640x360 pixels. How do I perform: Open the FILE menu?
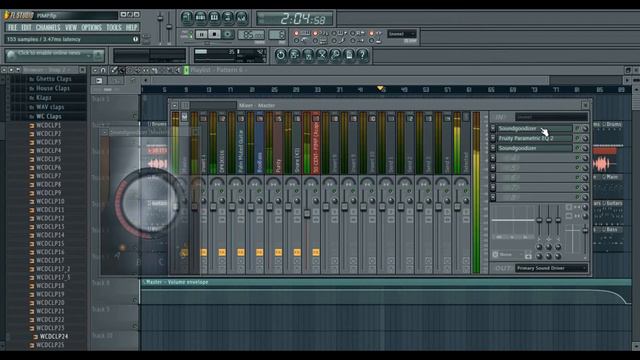pyautogui.click(x=13, y=27)
